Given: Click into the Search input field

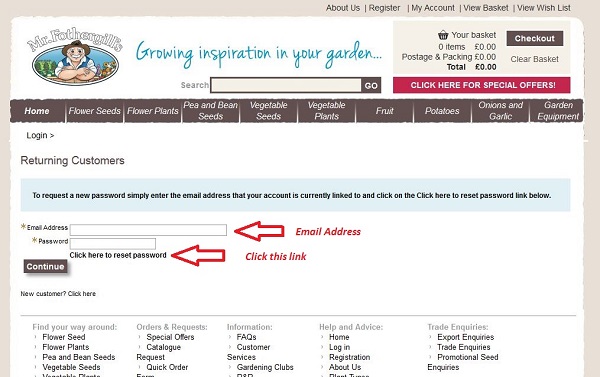Looking at the screenshot, I should (x=286, y=85).
